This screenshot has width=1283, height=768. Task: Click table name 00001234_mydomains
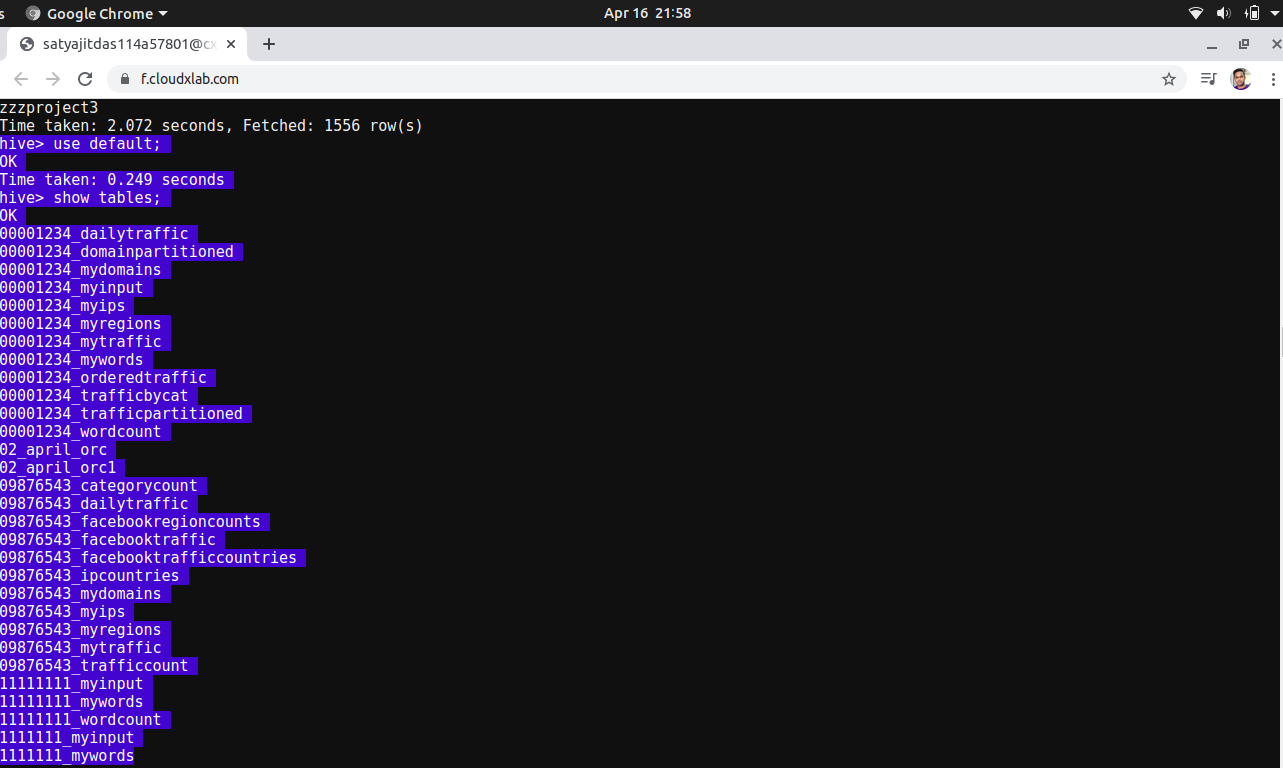(81, 270)
